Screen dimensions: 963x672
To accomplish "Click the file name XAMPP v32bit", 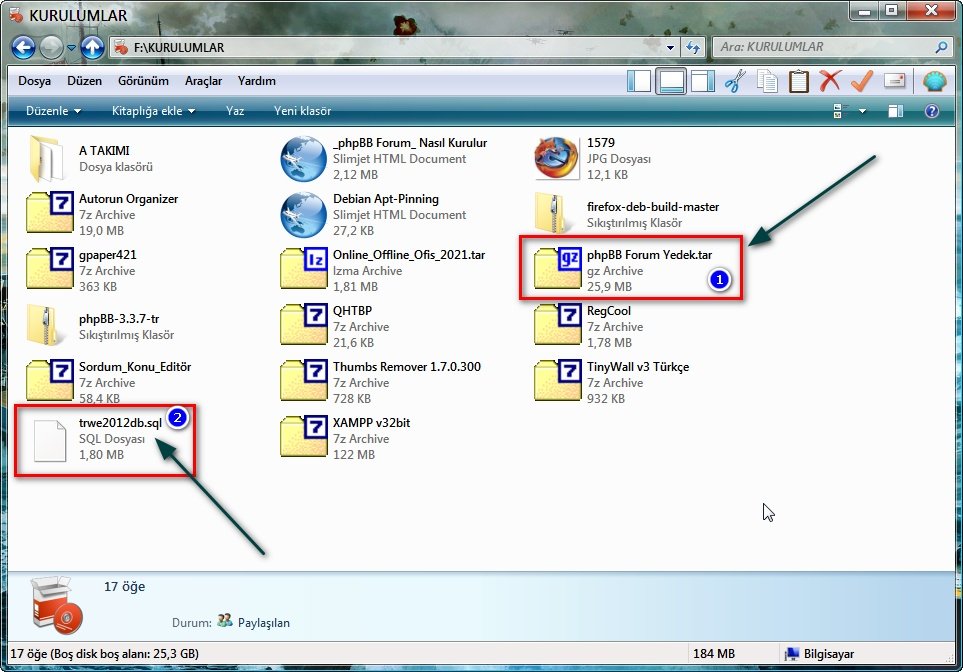I will coord(372,423).
